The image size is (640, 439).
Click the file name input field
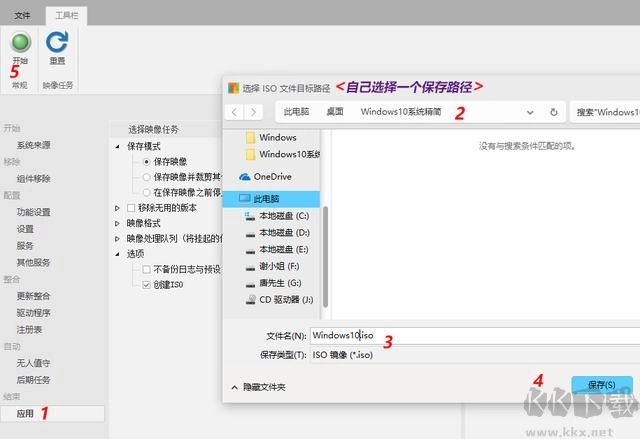pyautogui.click(x=470, y=335)
